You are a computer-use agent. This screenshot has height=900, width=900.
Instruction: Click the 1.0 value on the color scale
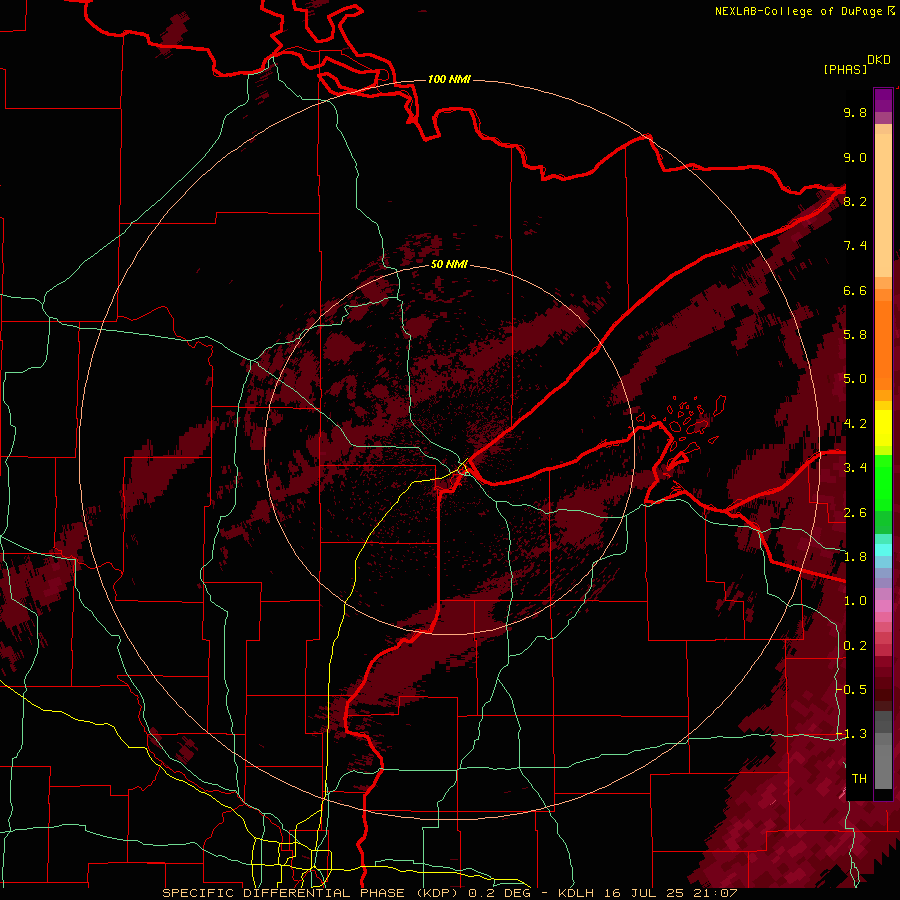(855, 601)
